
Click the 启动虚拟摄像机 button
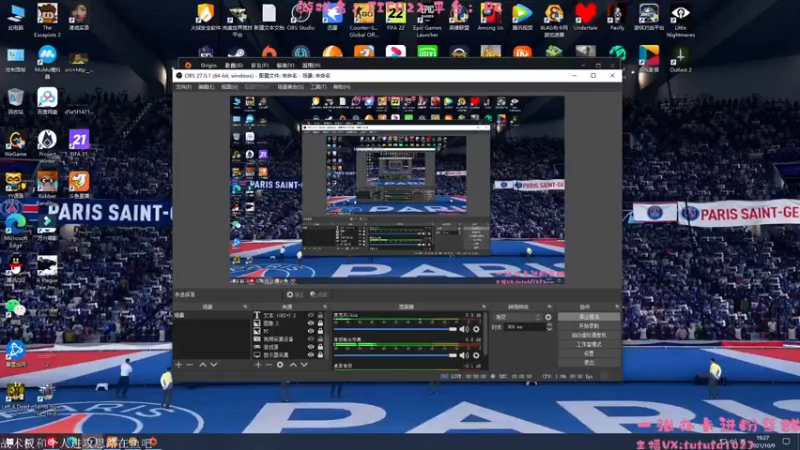coord(589,335)
